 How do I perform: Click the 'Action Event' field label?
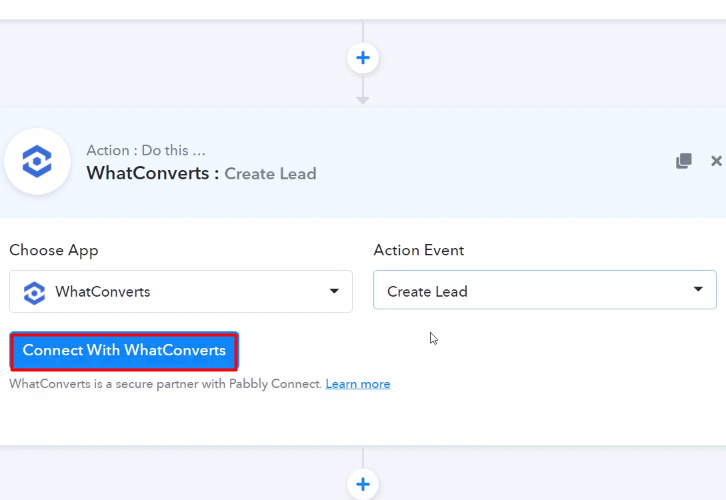click(x=419, y=250)
